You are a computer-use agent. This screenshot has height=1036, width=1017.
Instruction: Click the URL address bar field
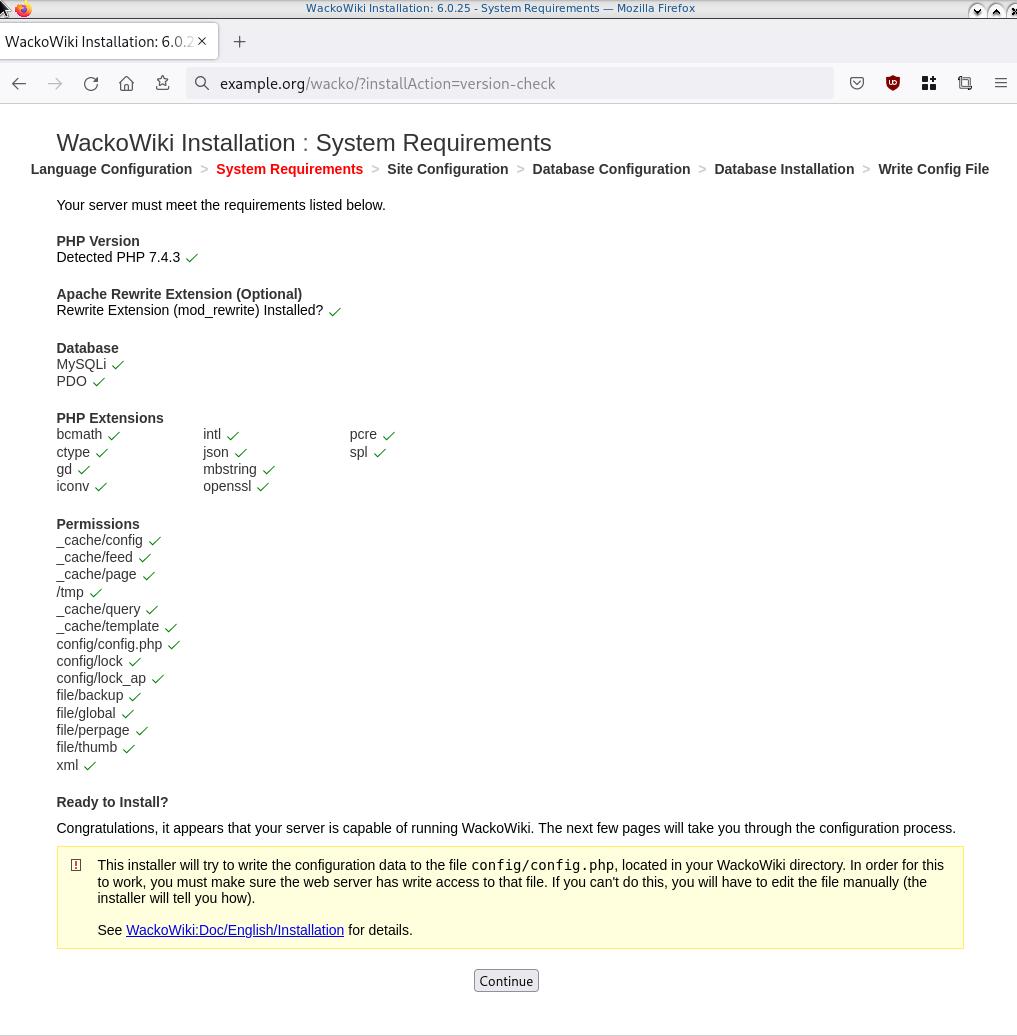pyautogui.click(x=520, y=84)
